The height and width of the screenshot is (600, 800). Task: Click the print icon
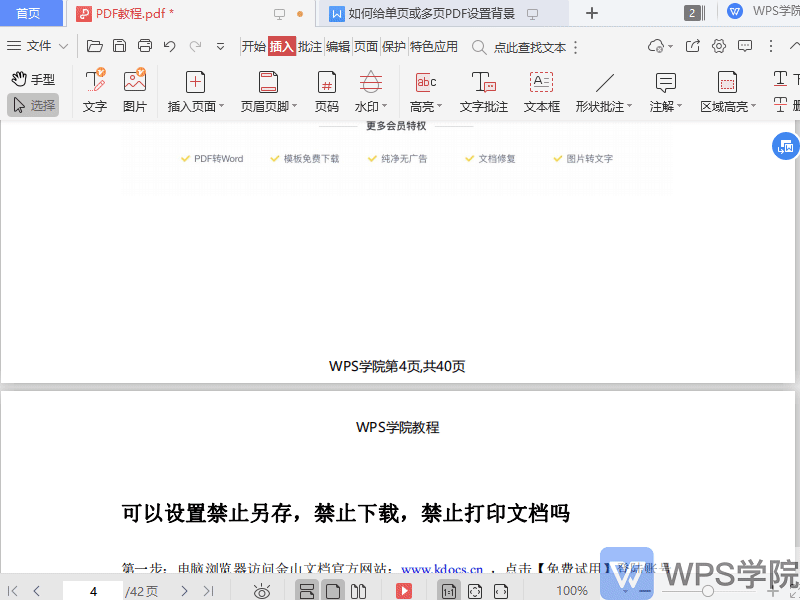click(145, 46)
